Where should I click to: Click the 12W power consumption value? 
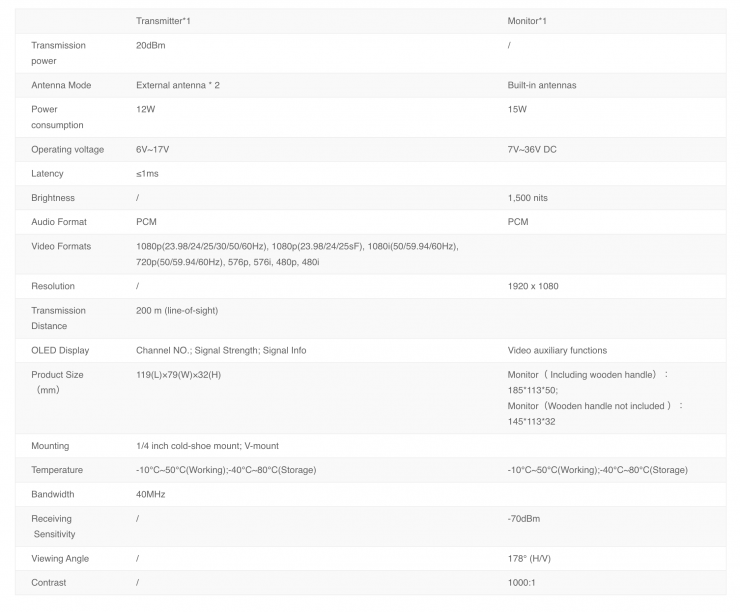145,109
